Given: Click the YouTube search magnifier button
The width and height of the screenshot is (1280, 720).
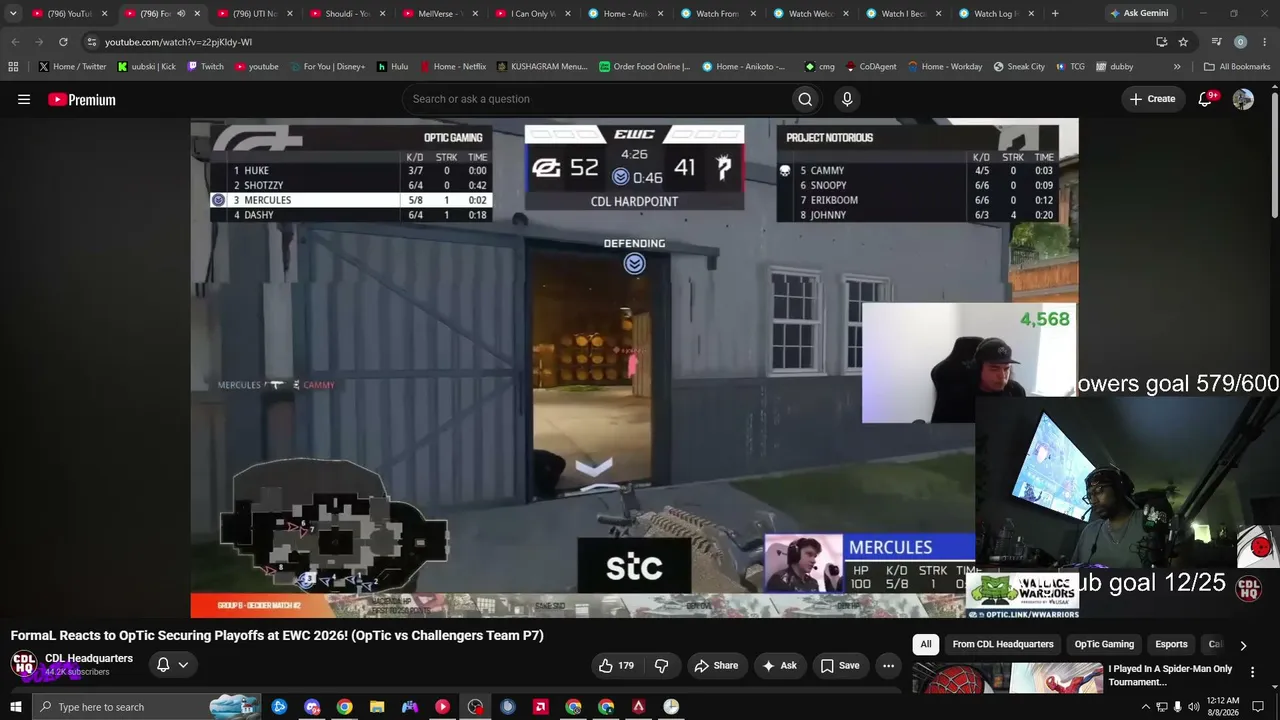Looking at the screenshot, I should point(805,99).
